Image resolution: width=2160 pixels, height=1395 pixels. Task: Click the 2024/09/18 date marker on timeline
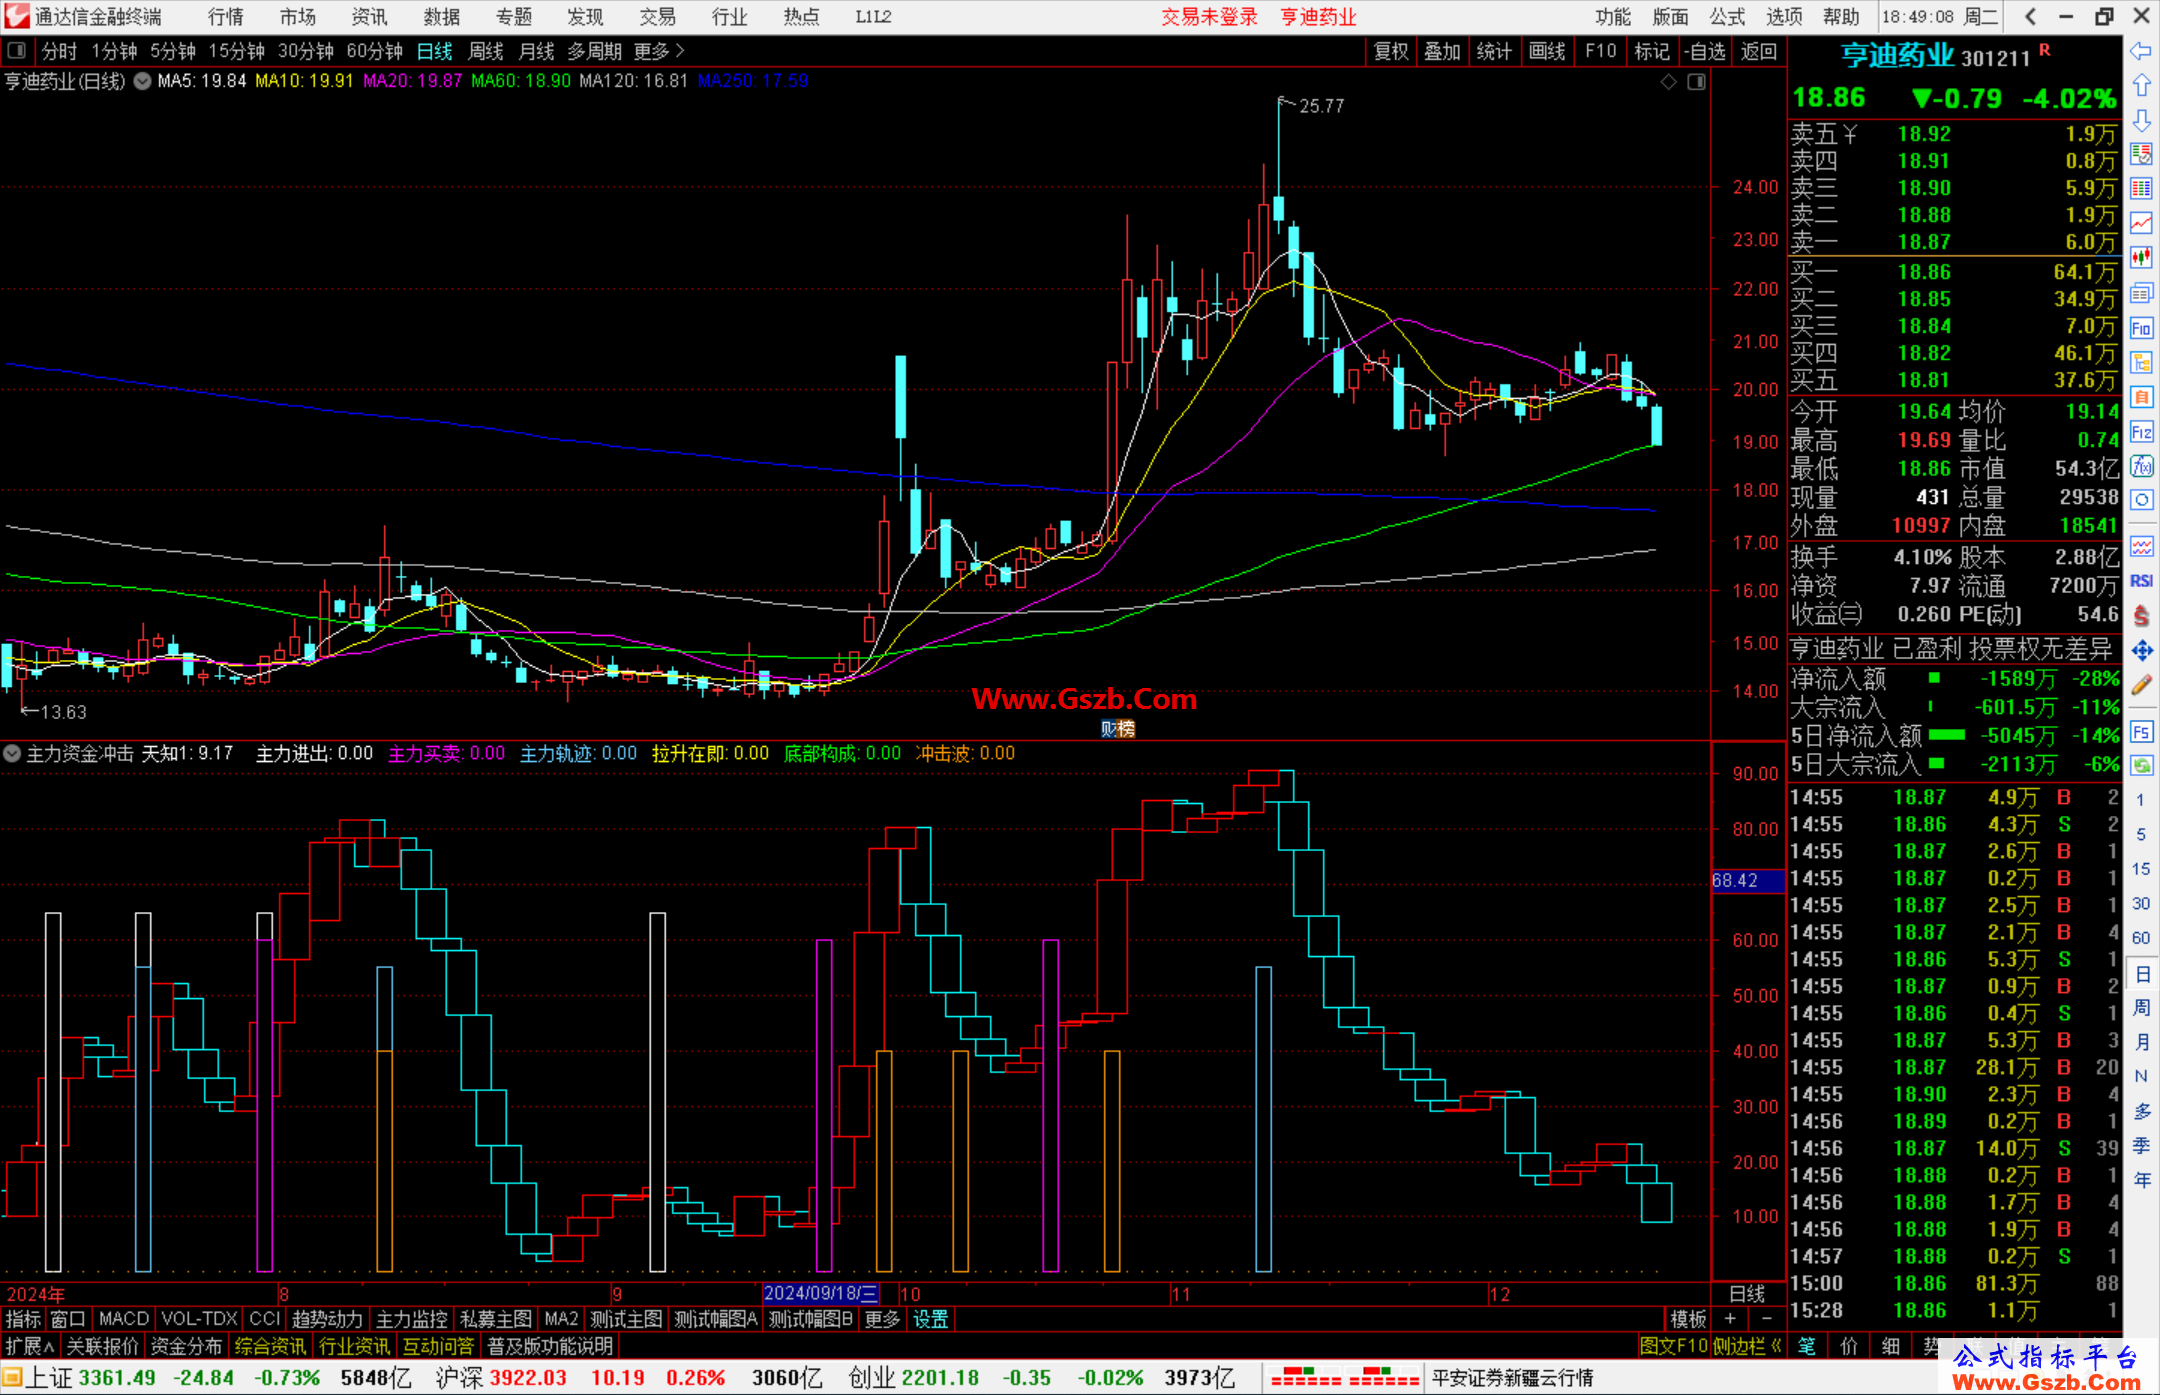pyautogui.click(x=821, y=1293)
